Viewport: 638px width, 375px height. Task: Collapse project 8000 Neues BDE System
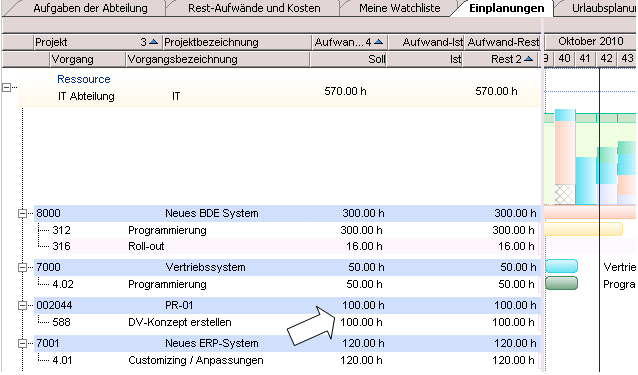[22, 213]
